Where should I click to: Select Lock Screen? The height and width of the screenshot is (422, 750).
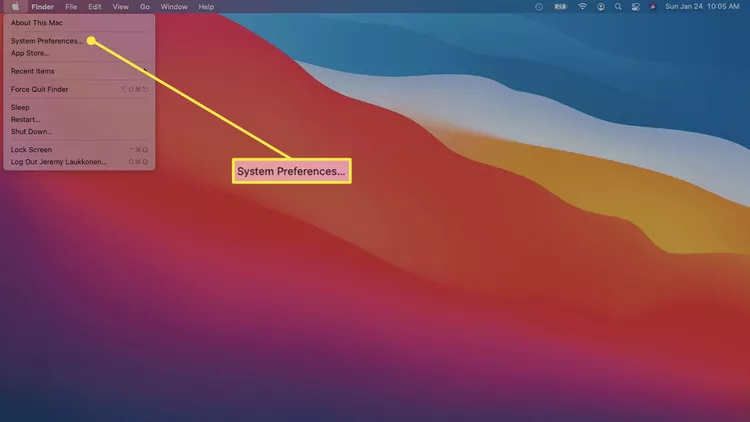[79, 150]
